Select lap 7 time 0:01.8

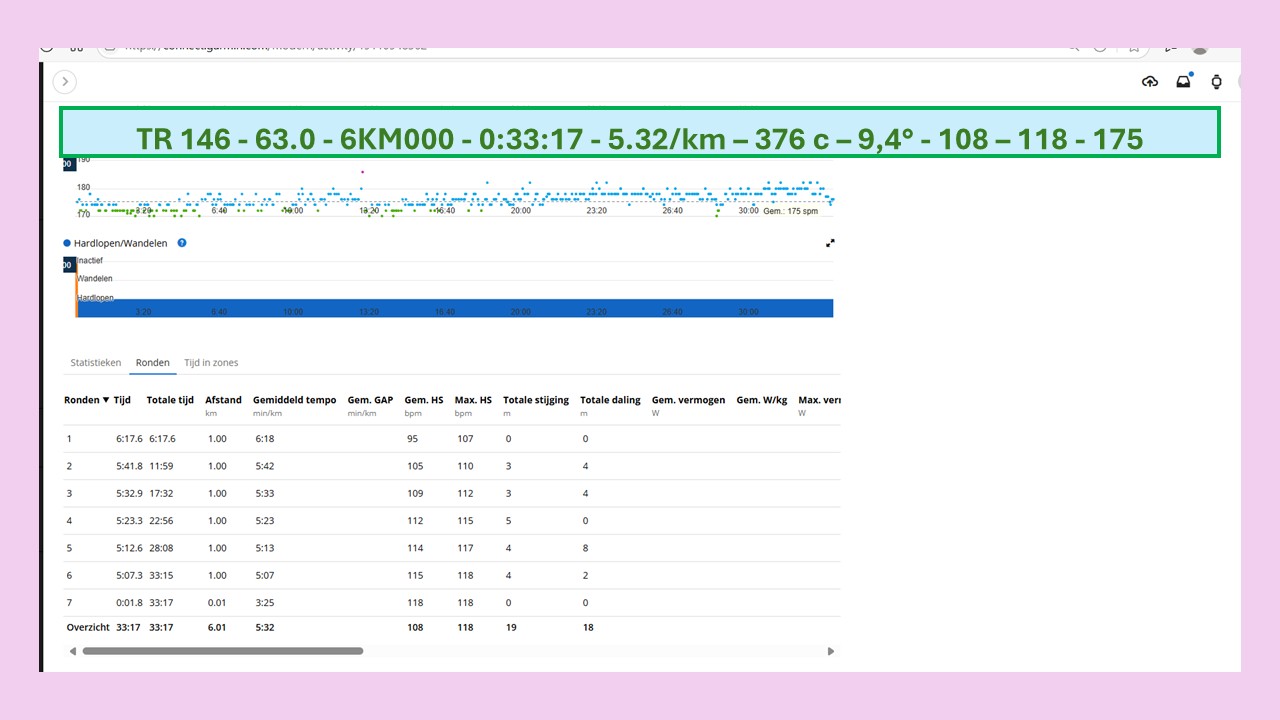(x=129, y=603)
